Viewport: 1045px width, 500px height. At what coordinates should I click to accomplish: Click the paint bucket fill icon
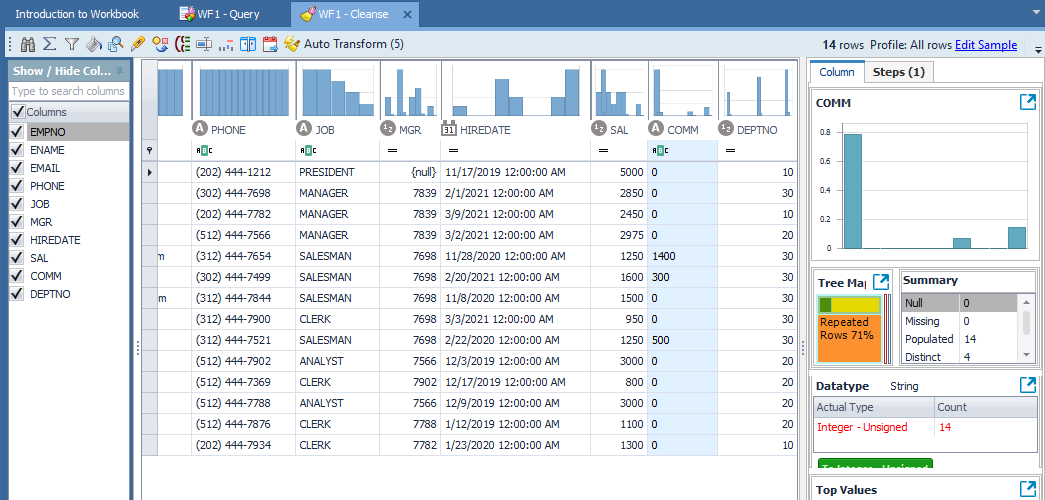[x=94, y=45]
